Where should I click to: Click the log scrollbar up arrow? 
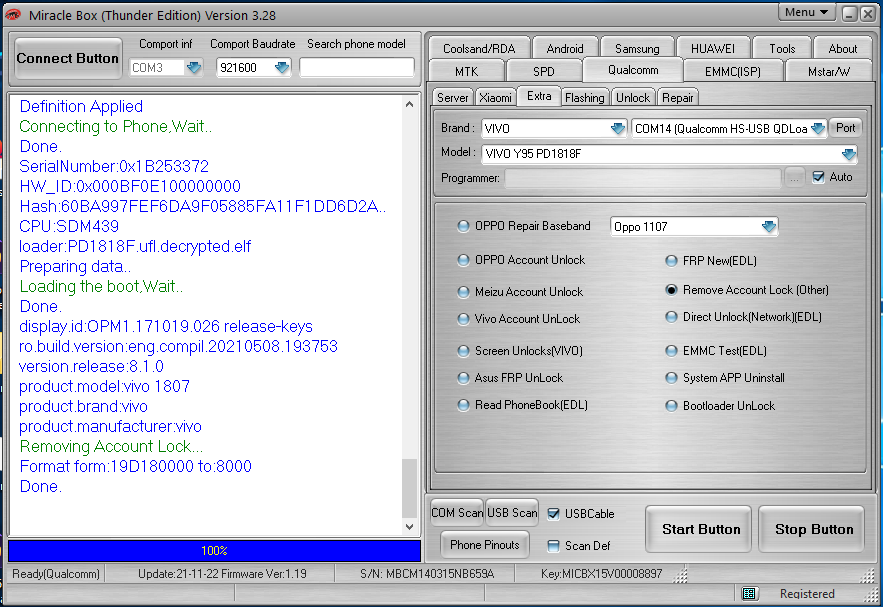click(409, 104)
